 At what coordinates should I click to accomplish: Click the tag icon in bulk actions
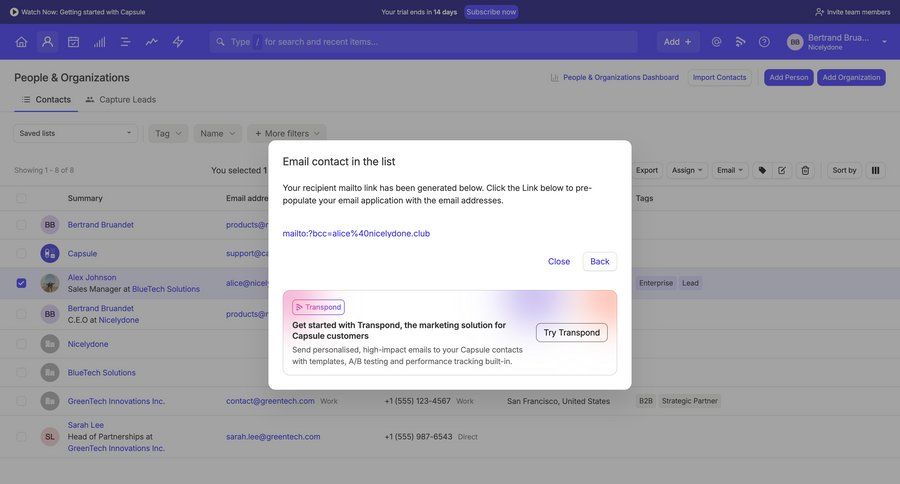click(762, 171)
